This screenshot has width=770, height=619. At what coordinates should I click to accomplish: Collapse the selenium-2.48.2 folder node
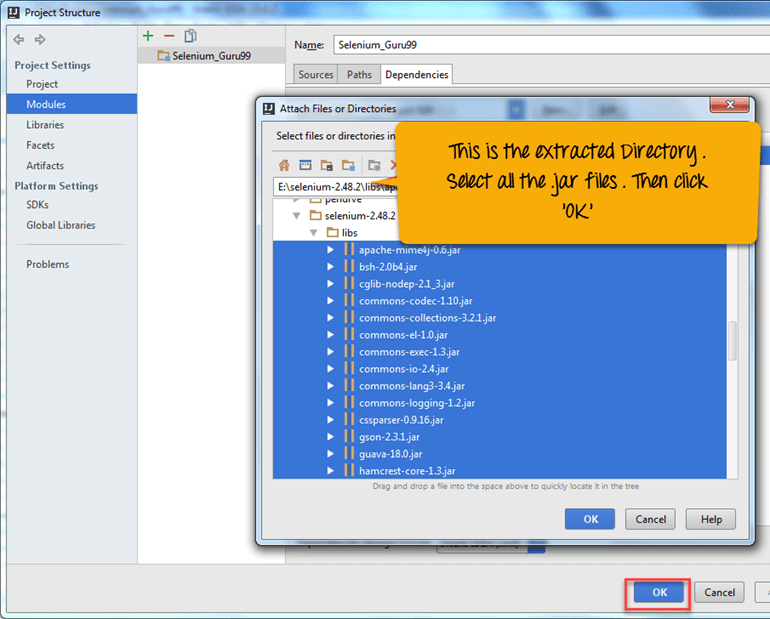297,216
